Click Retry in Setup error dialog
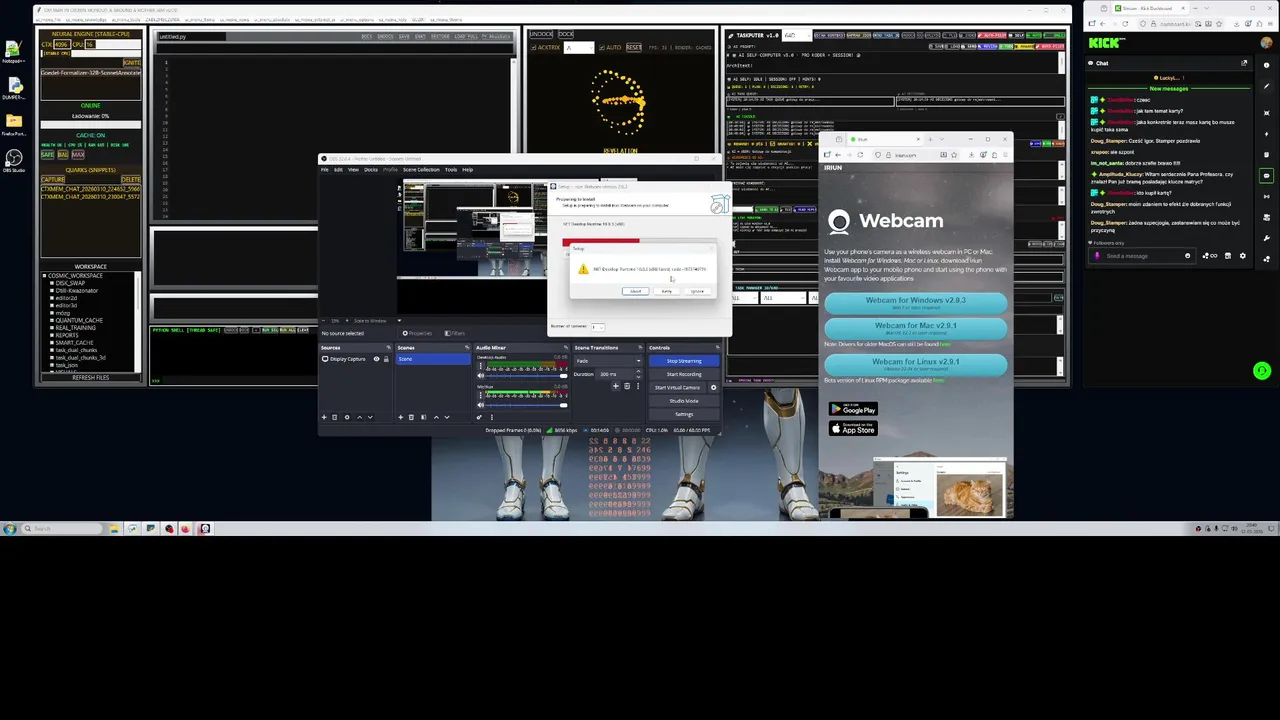The height and width of the screenshot is (720, 1280). pyautogui.click(x=667, y=291)
